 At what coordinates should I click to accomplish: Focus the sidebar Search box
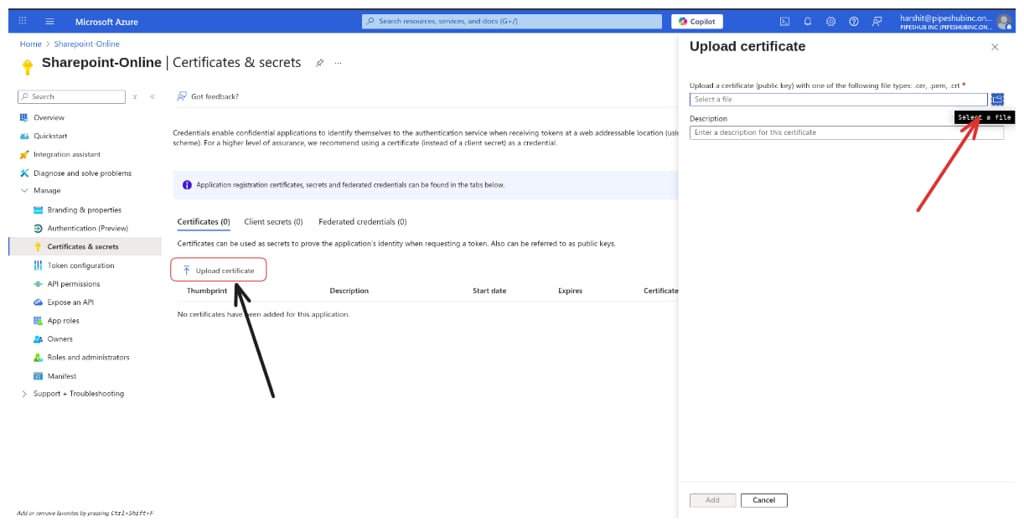[72, 97]
